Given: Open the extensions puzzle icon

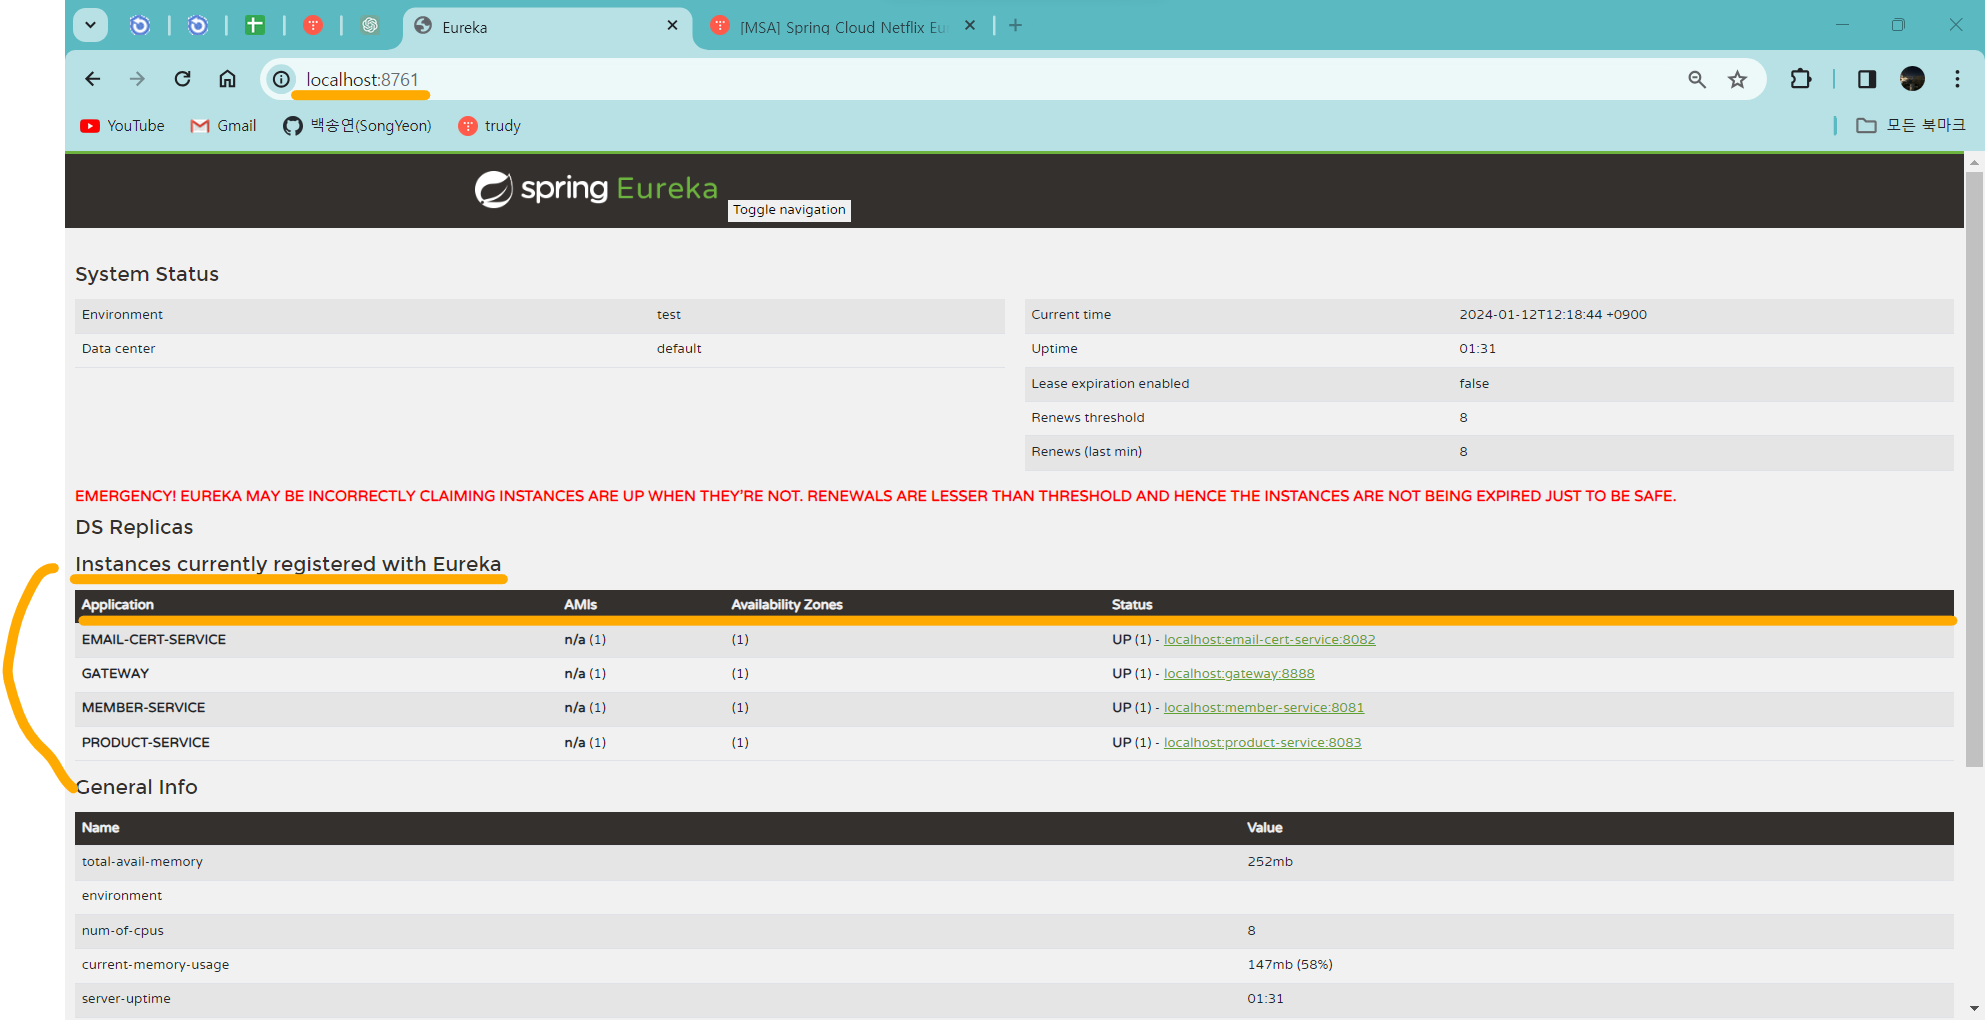Looking at the screenshot, I should (x=1801, y=79).
